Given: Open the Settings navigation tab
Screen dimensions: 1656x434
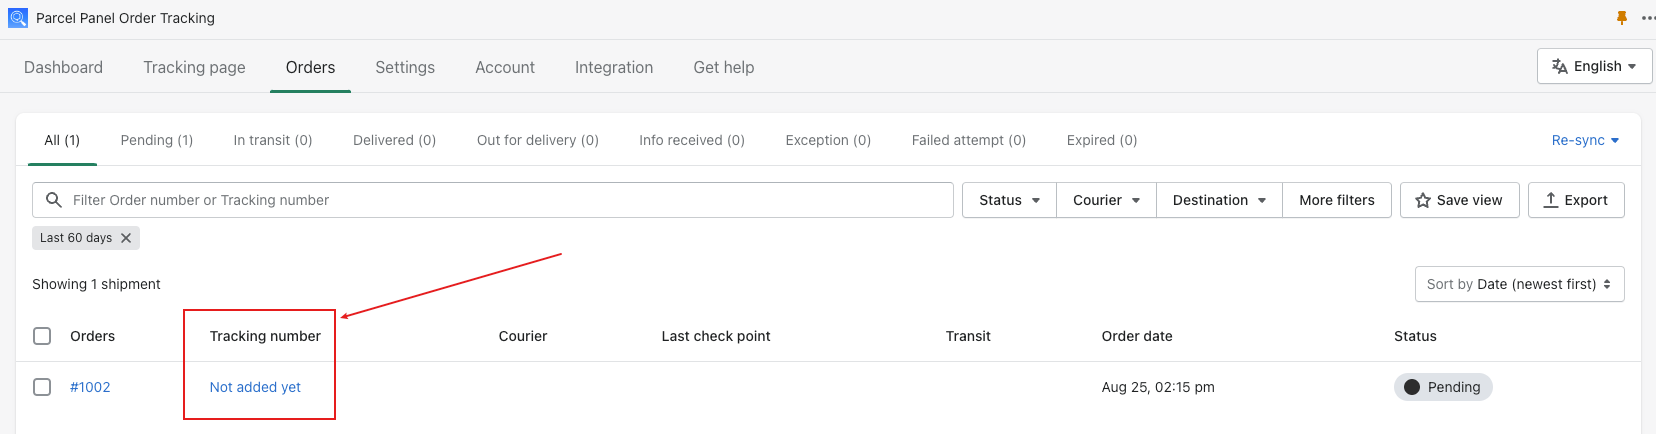Looking at the screenshot, I should [405, 67].
